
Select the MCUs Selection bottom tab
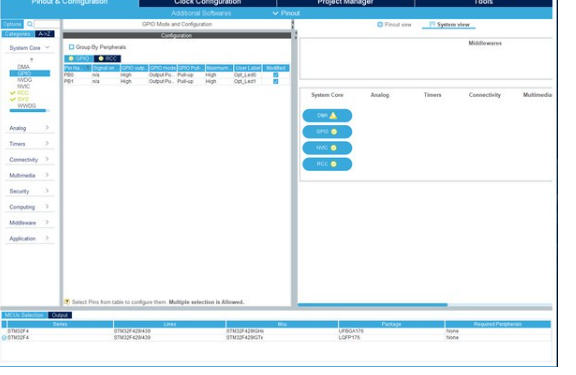(24, 315)
